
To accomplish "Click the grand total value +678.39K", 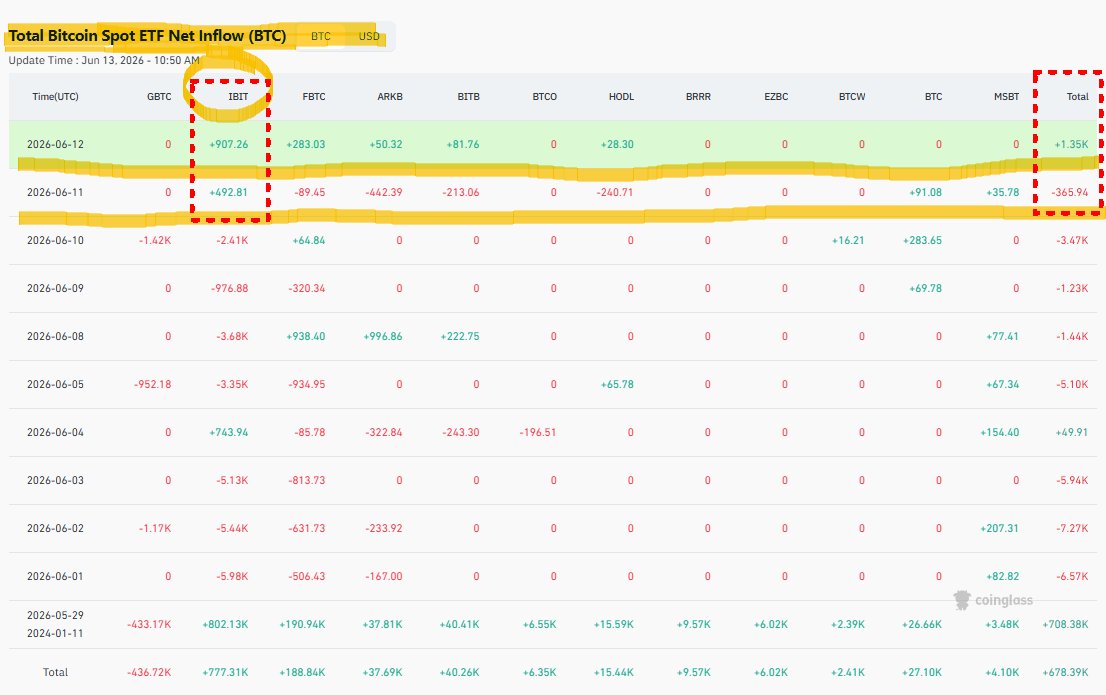I will (1066, 672).
